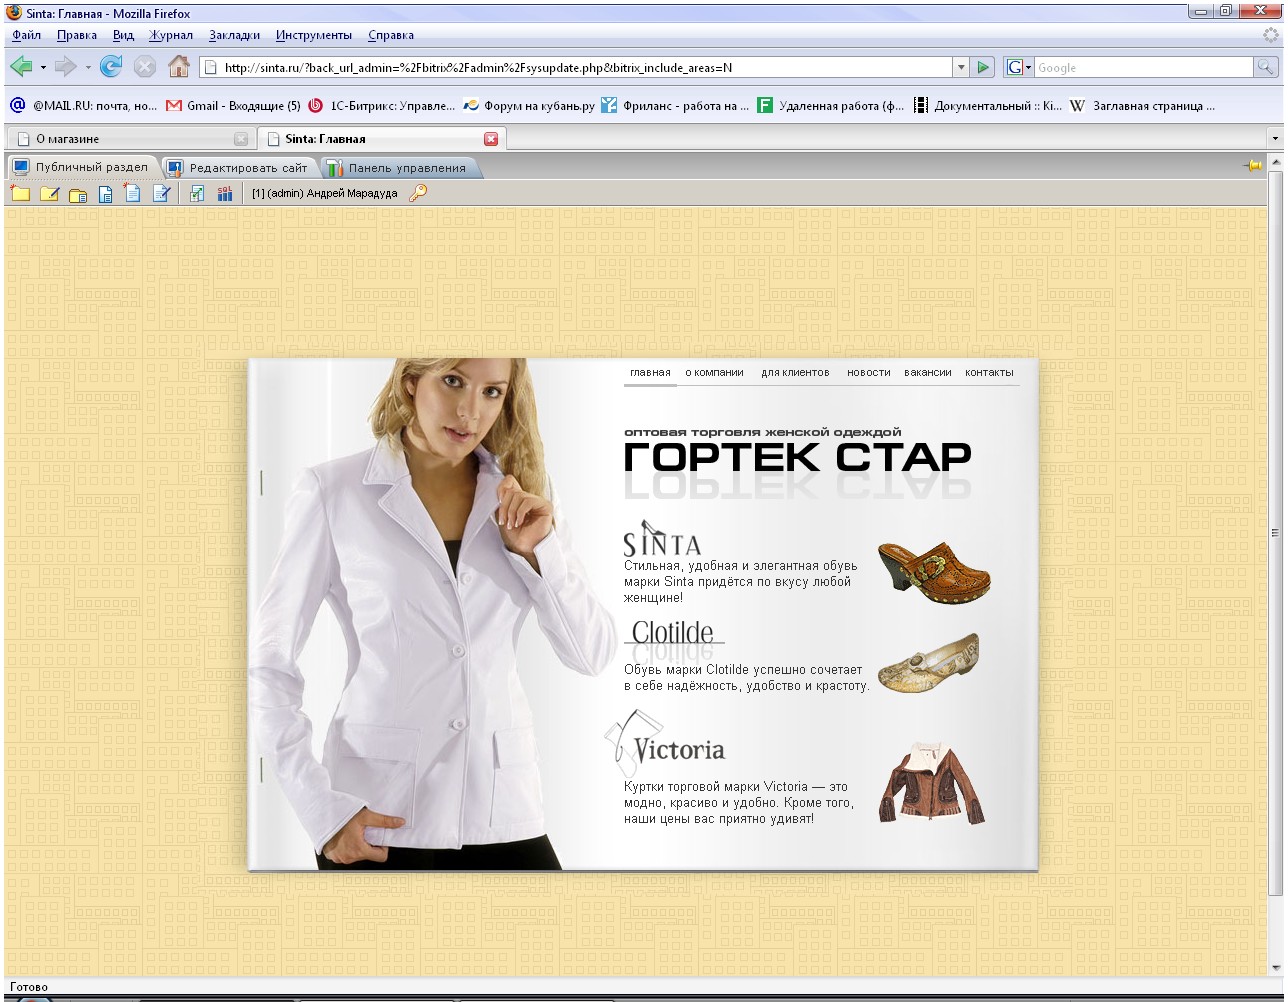The image size is (1288, 1002).
Task: Open the о компании site link
Action: (x=714, y=372)
